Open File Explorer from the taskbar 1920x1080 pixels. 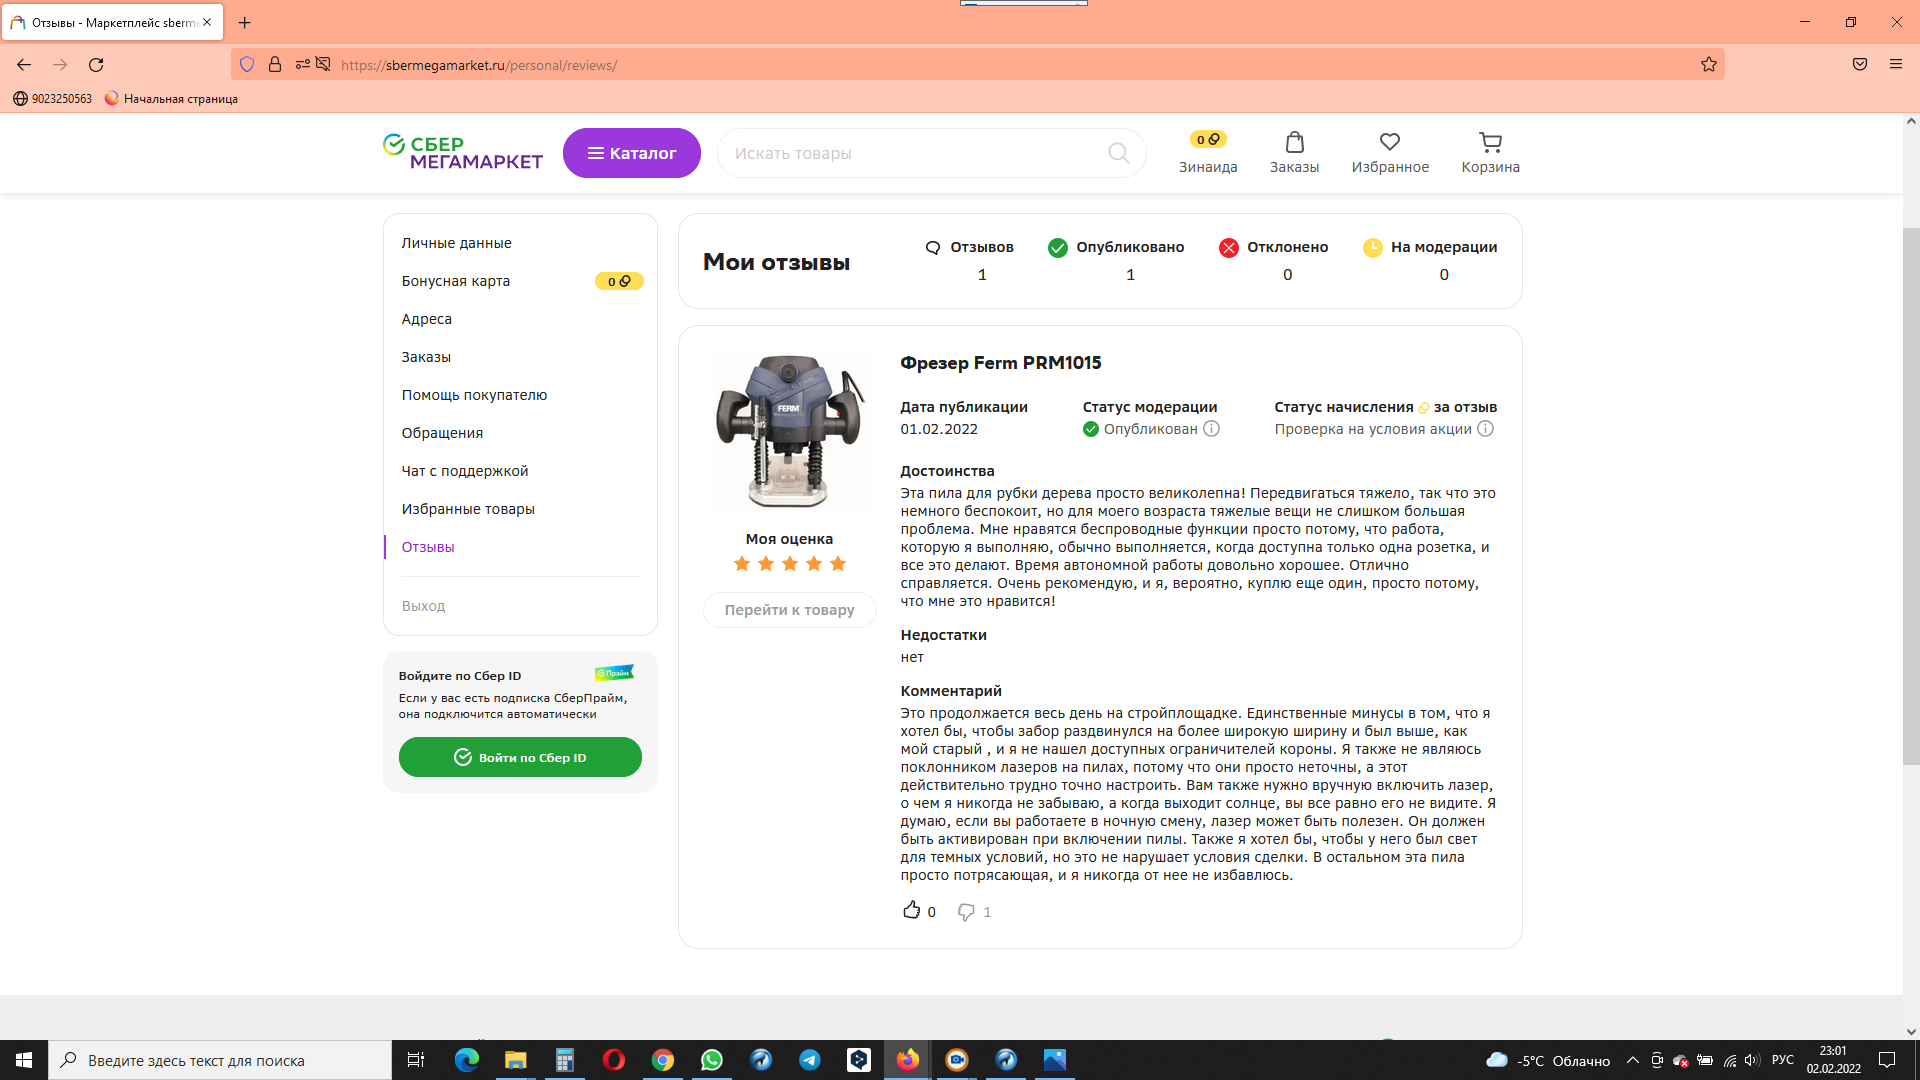click(x=516, y=1060)
